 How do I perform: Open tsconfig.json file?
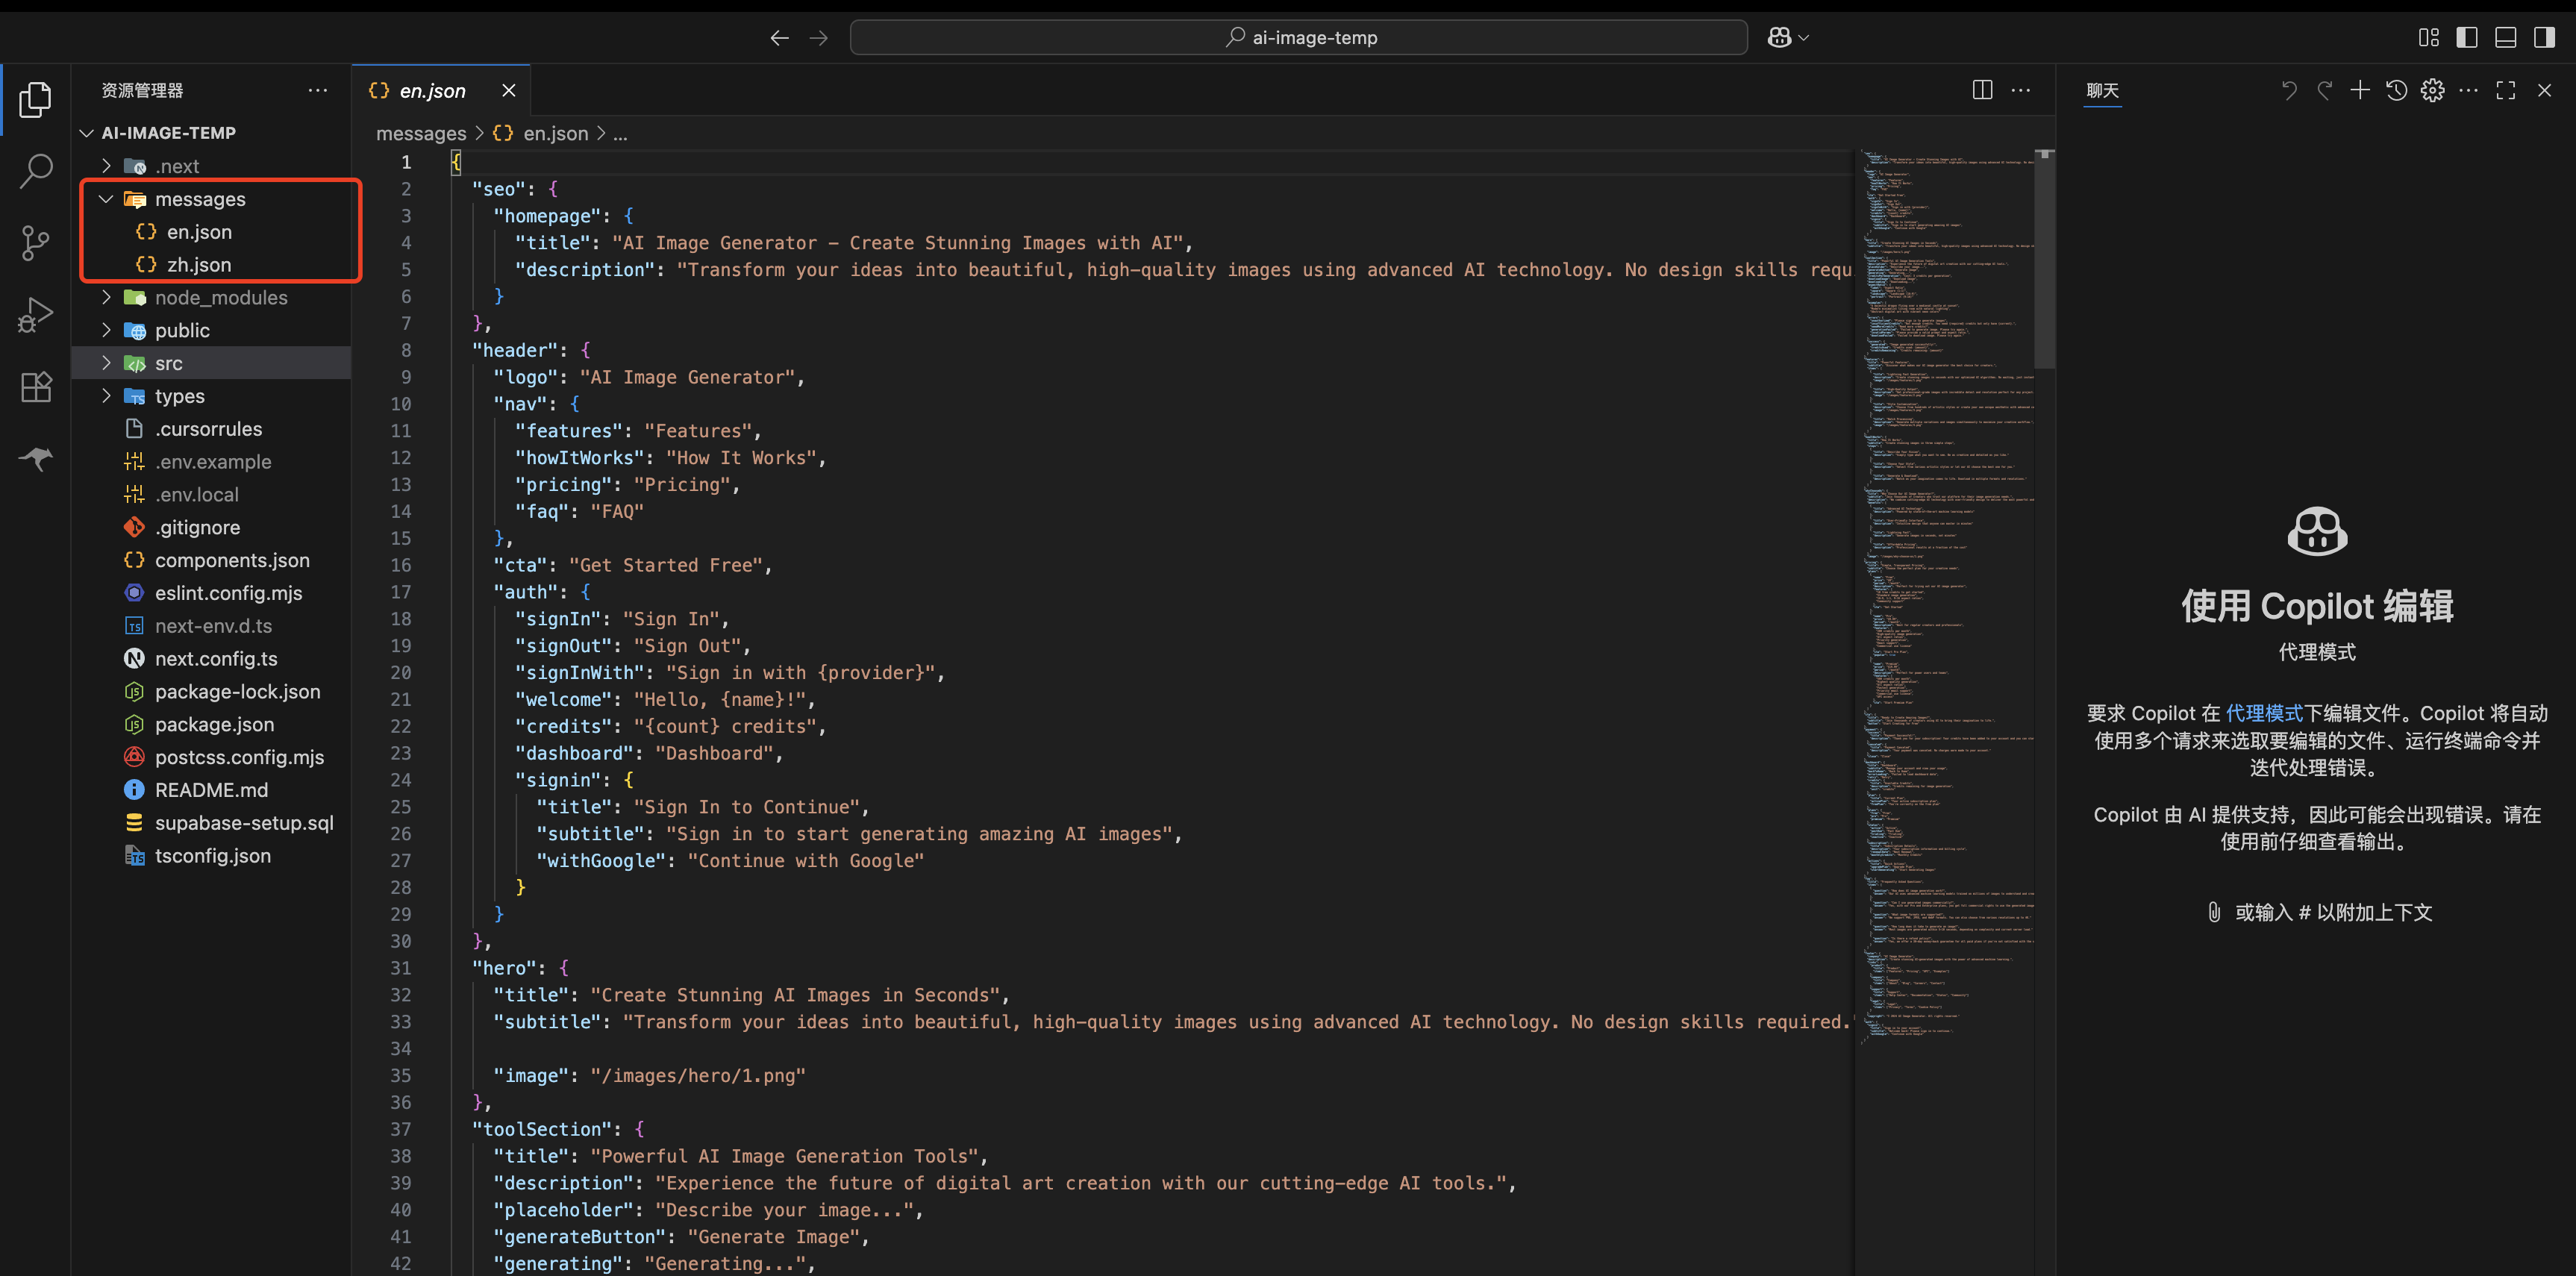tap(213, 856)
